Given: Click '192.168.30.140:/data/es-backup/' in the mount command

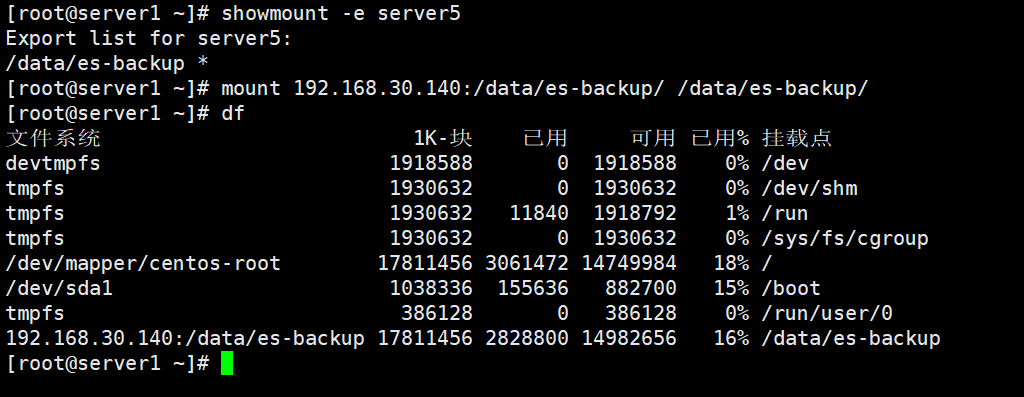Looking at the screenshot, I should pyautogui.click(x=479, y=88).
